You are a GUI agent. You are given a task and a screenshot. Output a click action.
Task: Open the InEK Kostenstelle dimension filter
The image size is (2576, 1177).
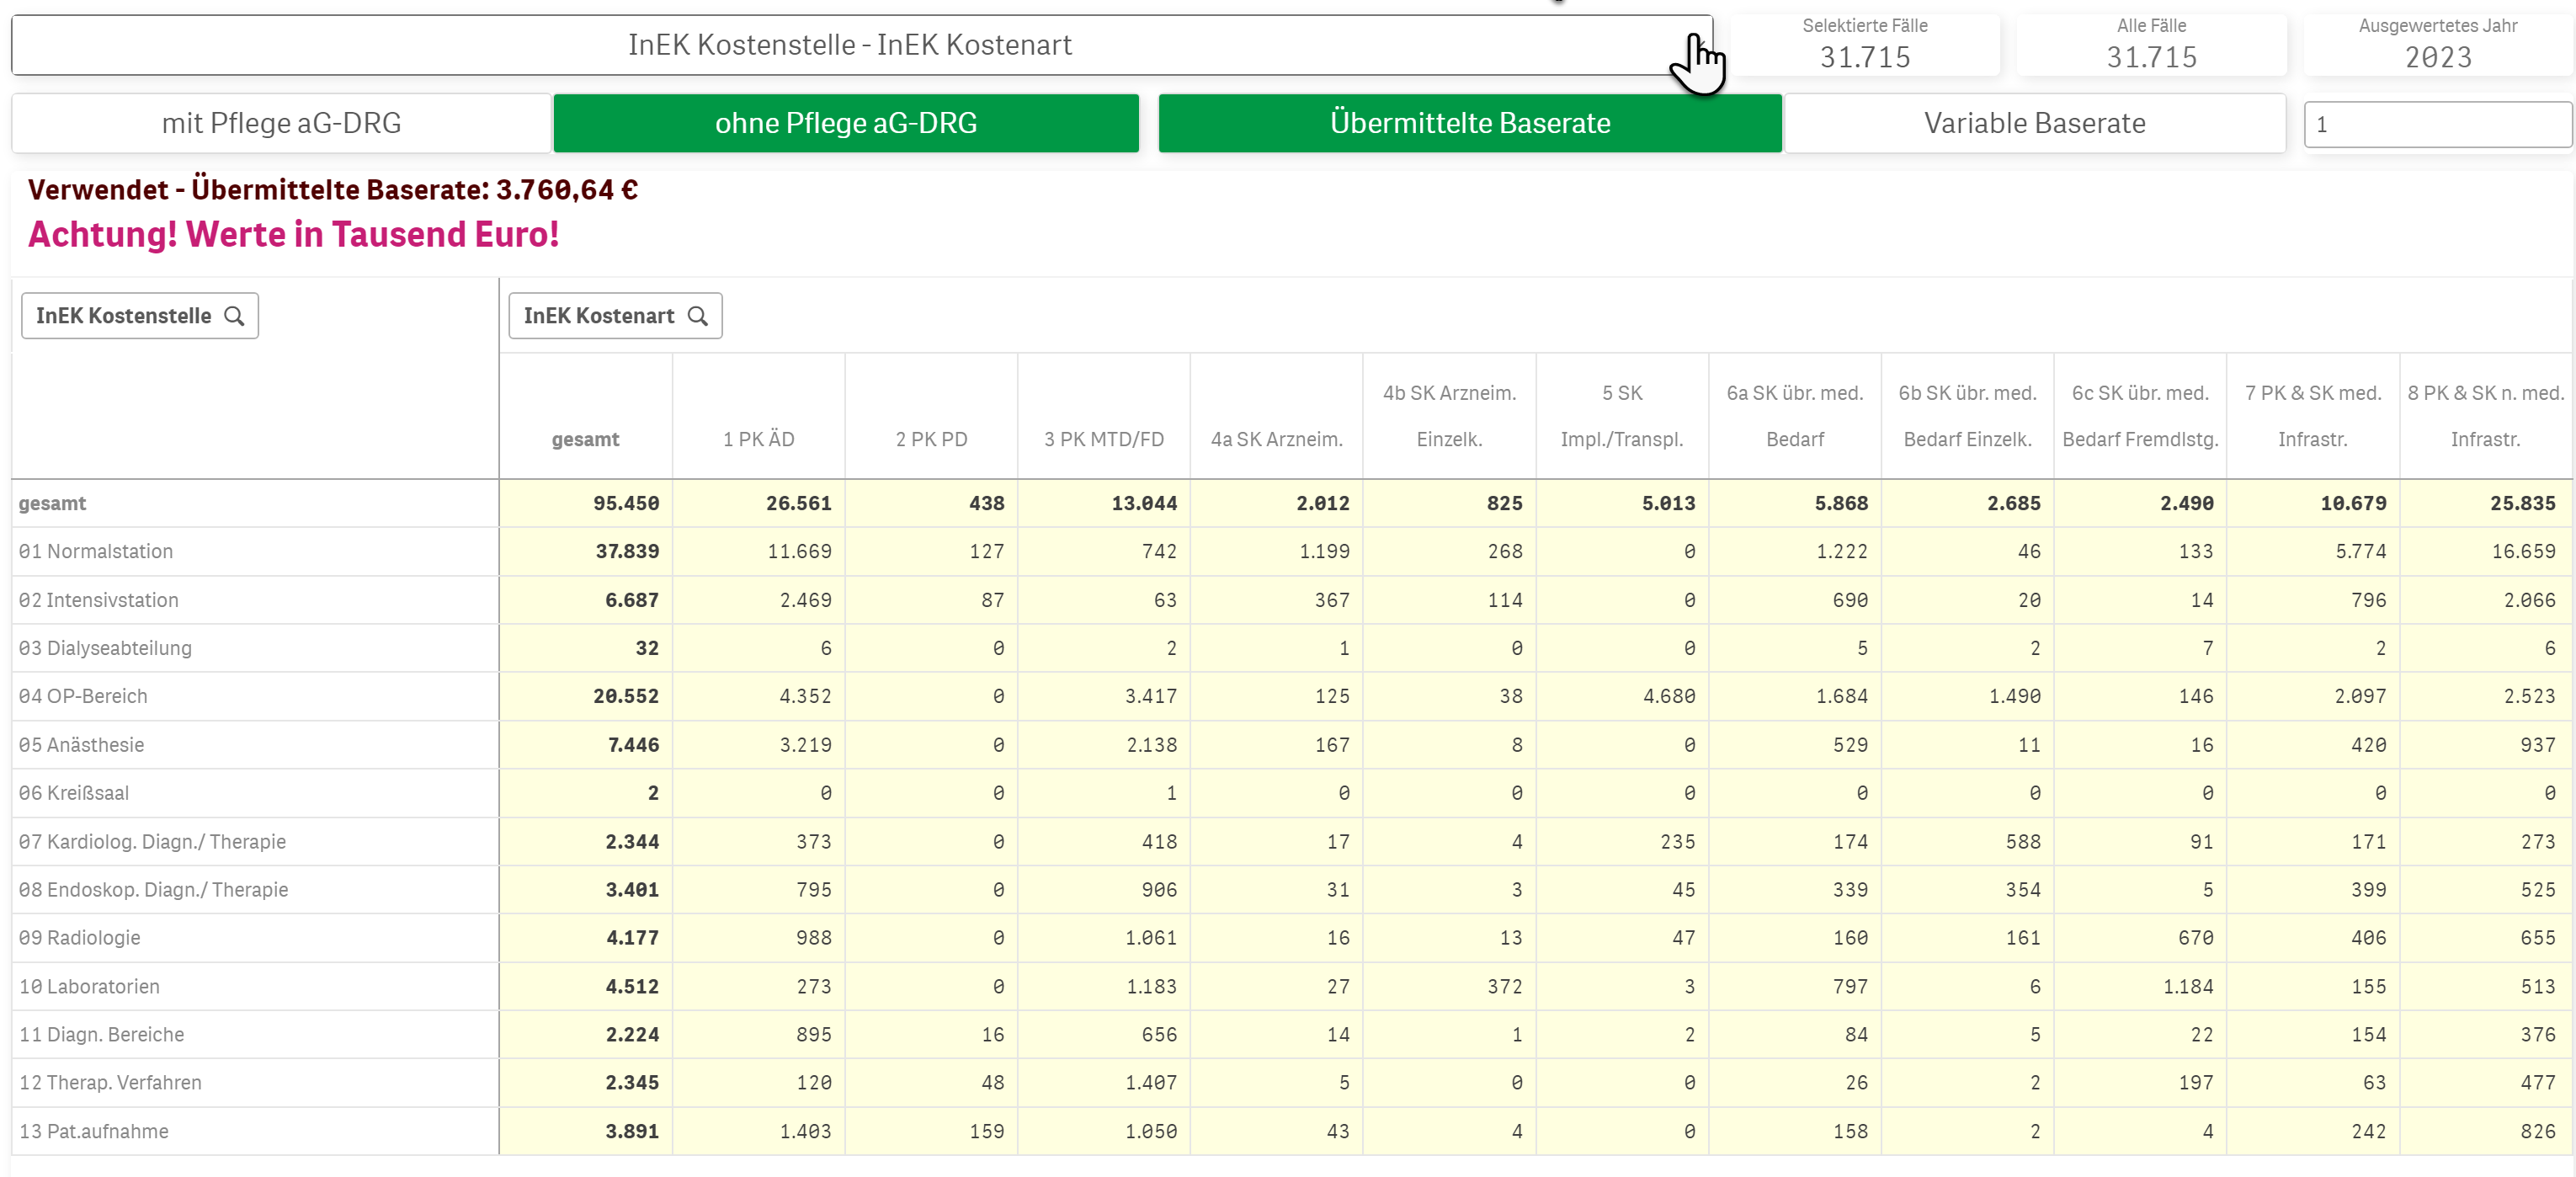pos(124,316)
